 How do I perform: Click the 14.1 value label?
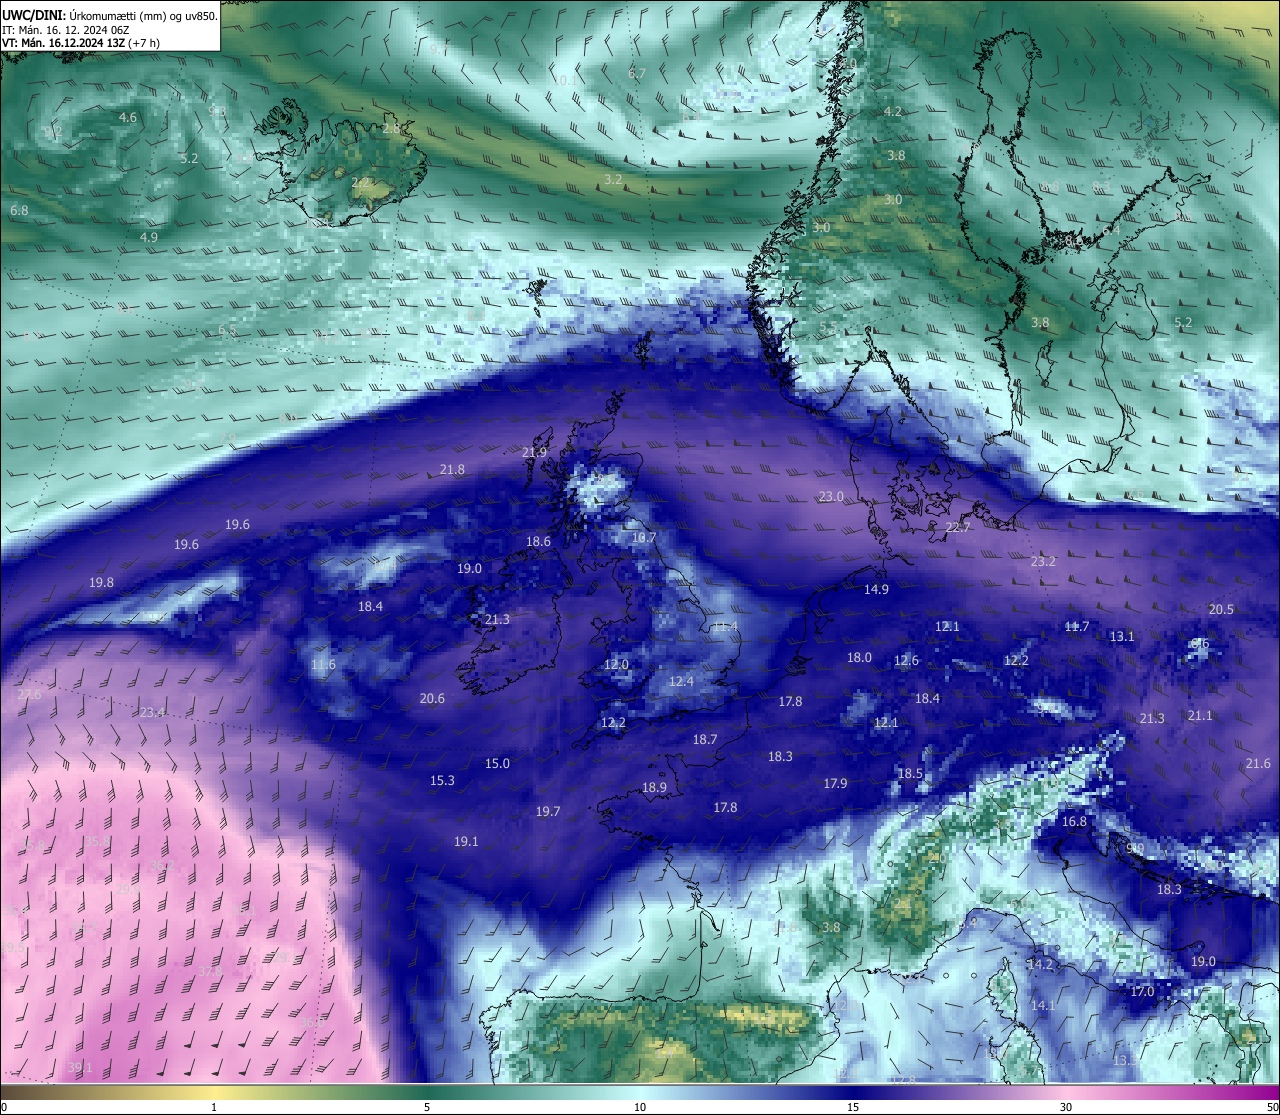(x=1043, y=1005)
